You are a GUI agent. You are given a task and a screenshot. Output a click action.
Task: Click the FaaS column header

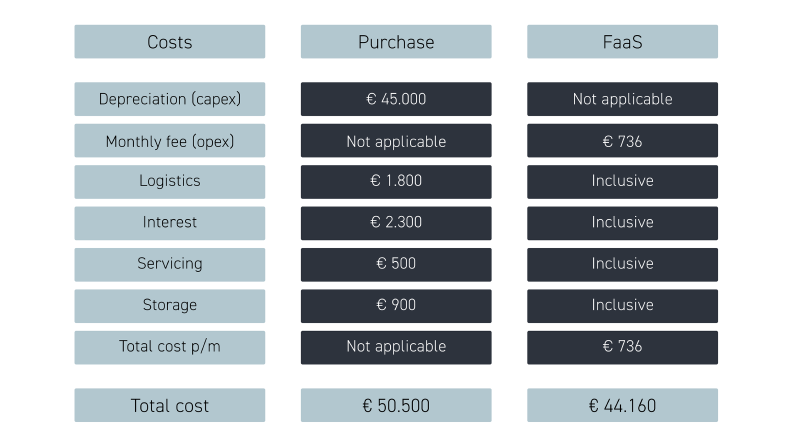[622, 42]
